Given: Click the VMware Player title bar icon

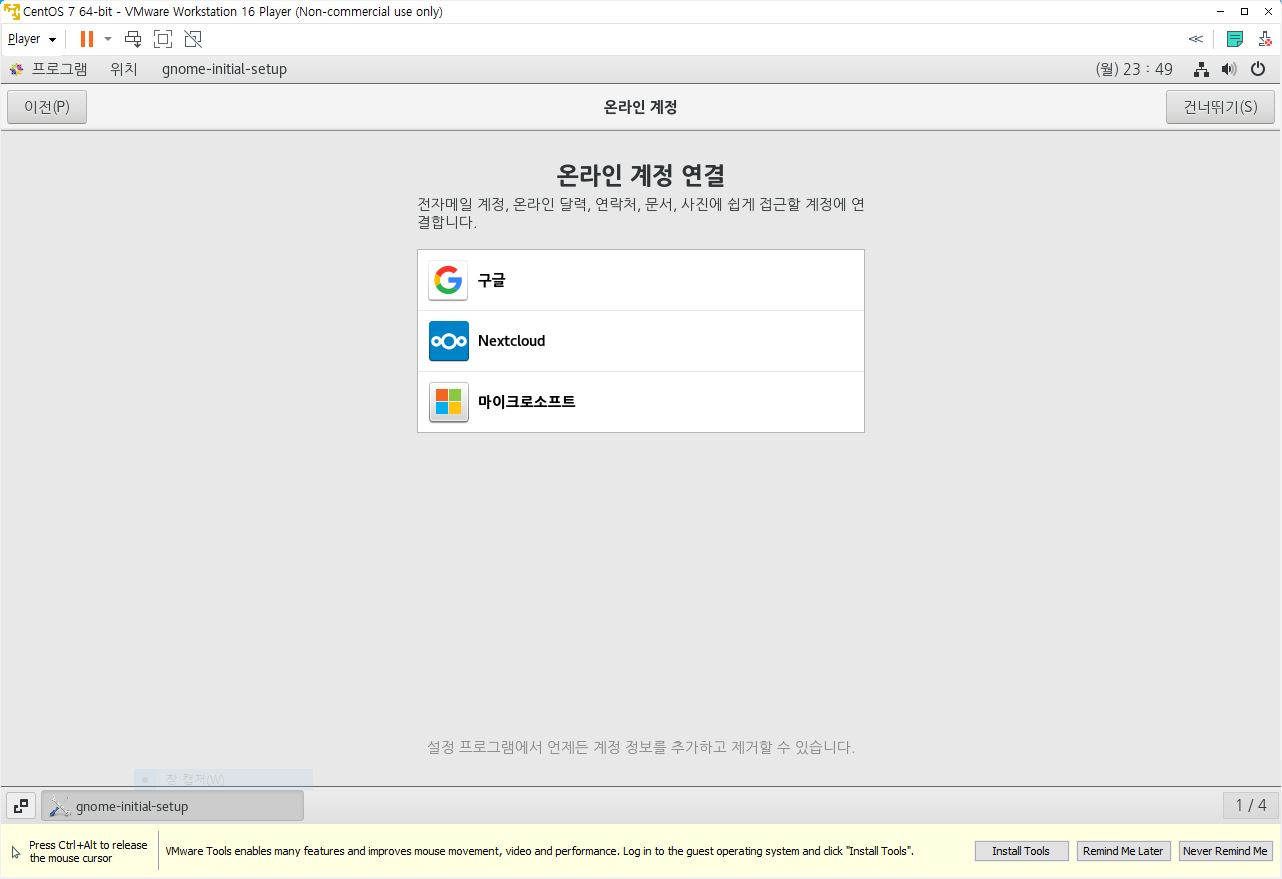Looking at the screenshot, I should [x=12, y=12].
